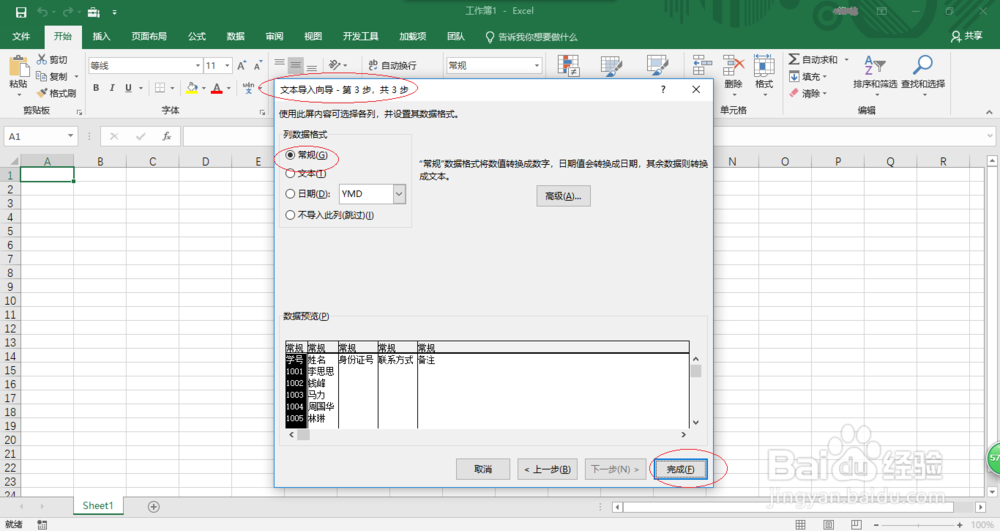The width and height of the screenshot is (1000, 531).
Task: Open the number format dropdown 常规
Action: tap(536, 66)
